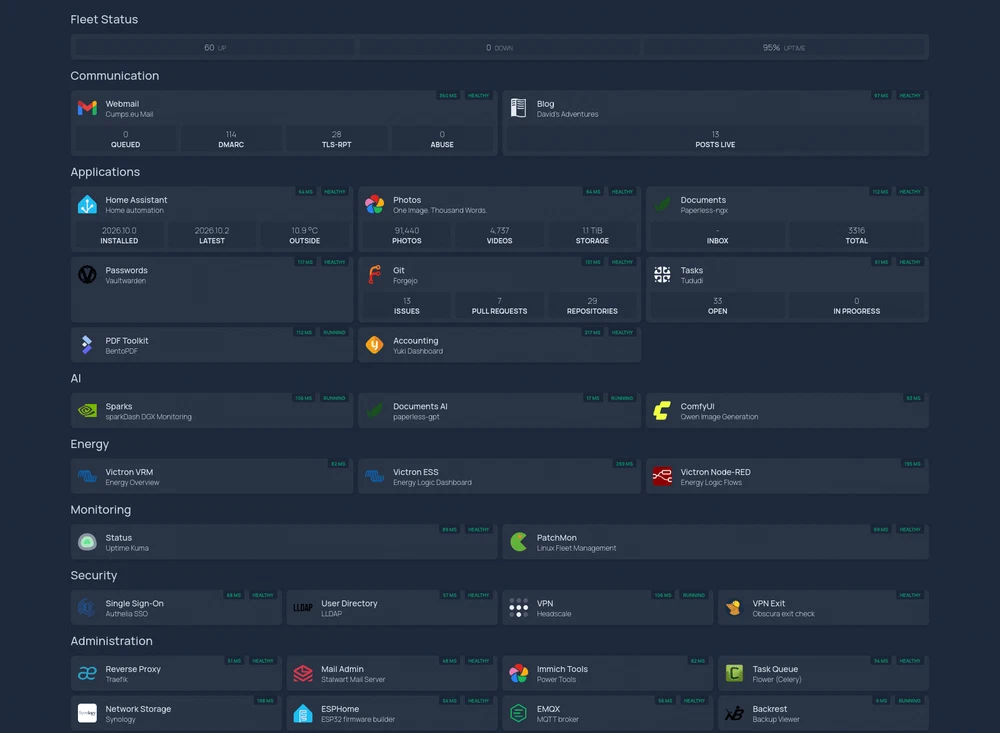This screenshot has width=1000, height=733.
Task: Click the Backrest Backup Viewer icon
Action: (734, 713)
